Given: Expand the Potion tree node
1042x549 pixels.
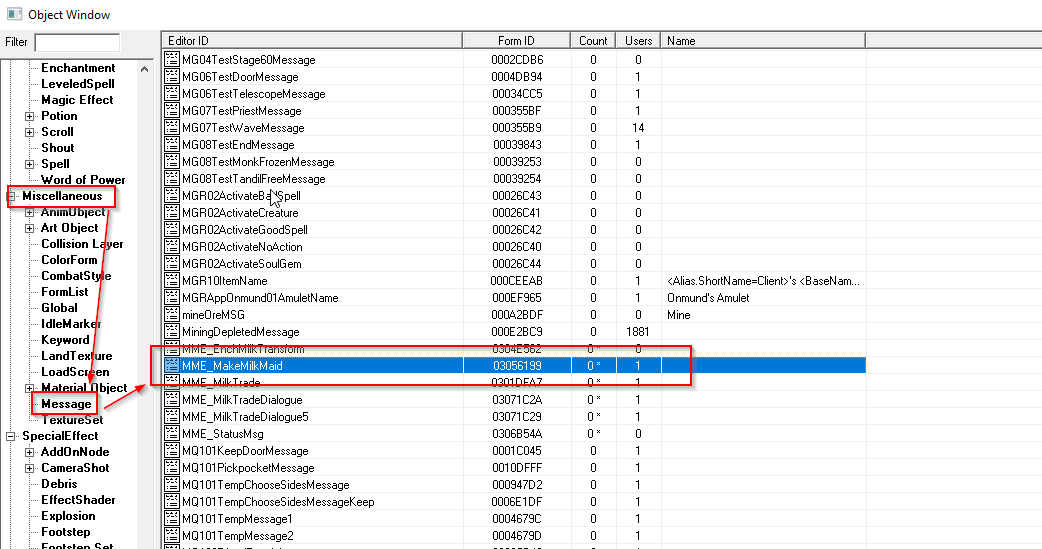Looking at the screenshot, I should click(29, 116).
